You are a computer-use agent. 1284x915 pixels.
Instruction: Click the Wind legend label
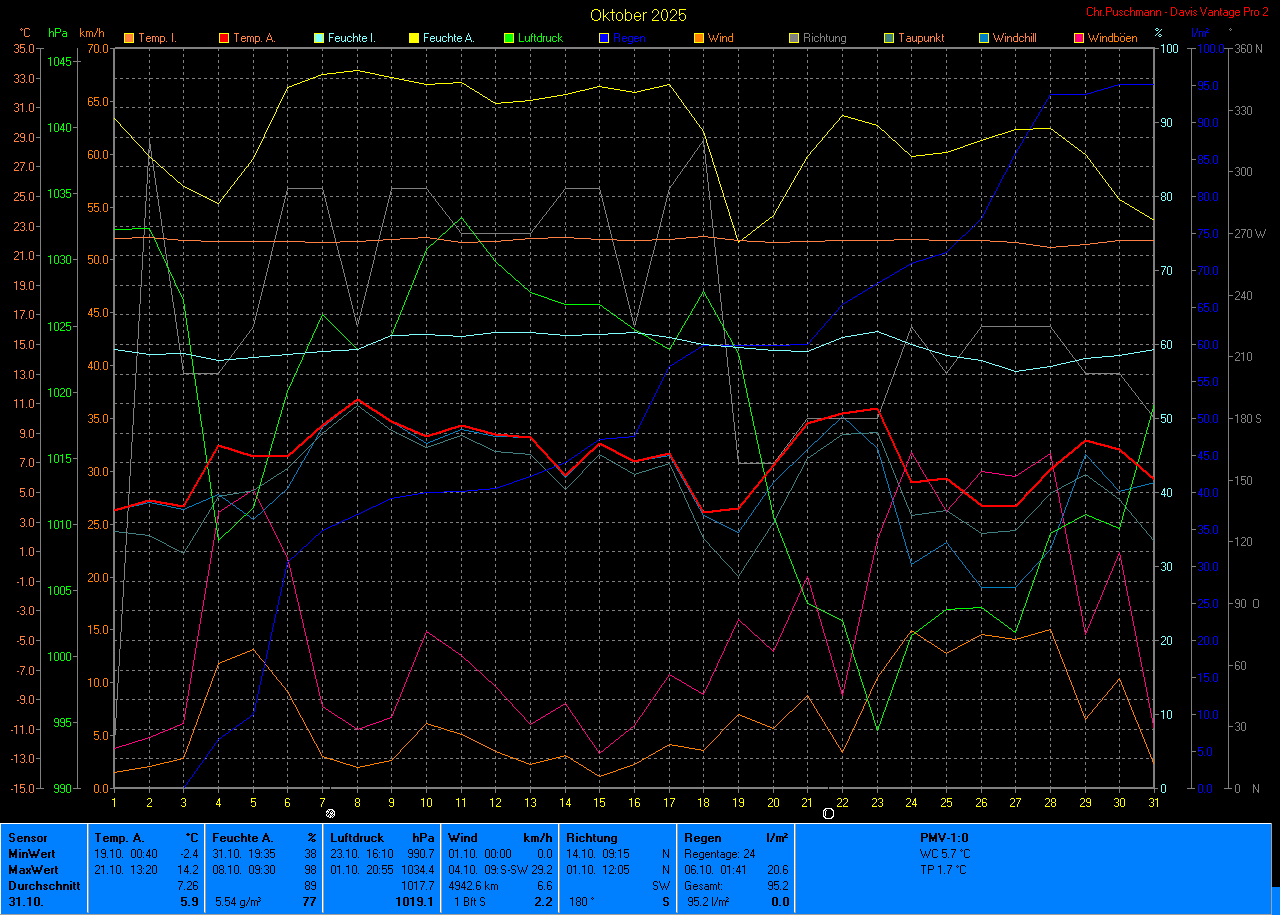[720, 39]
